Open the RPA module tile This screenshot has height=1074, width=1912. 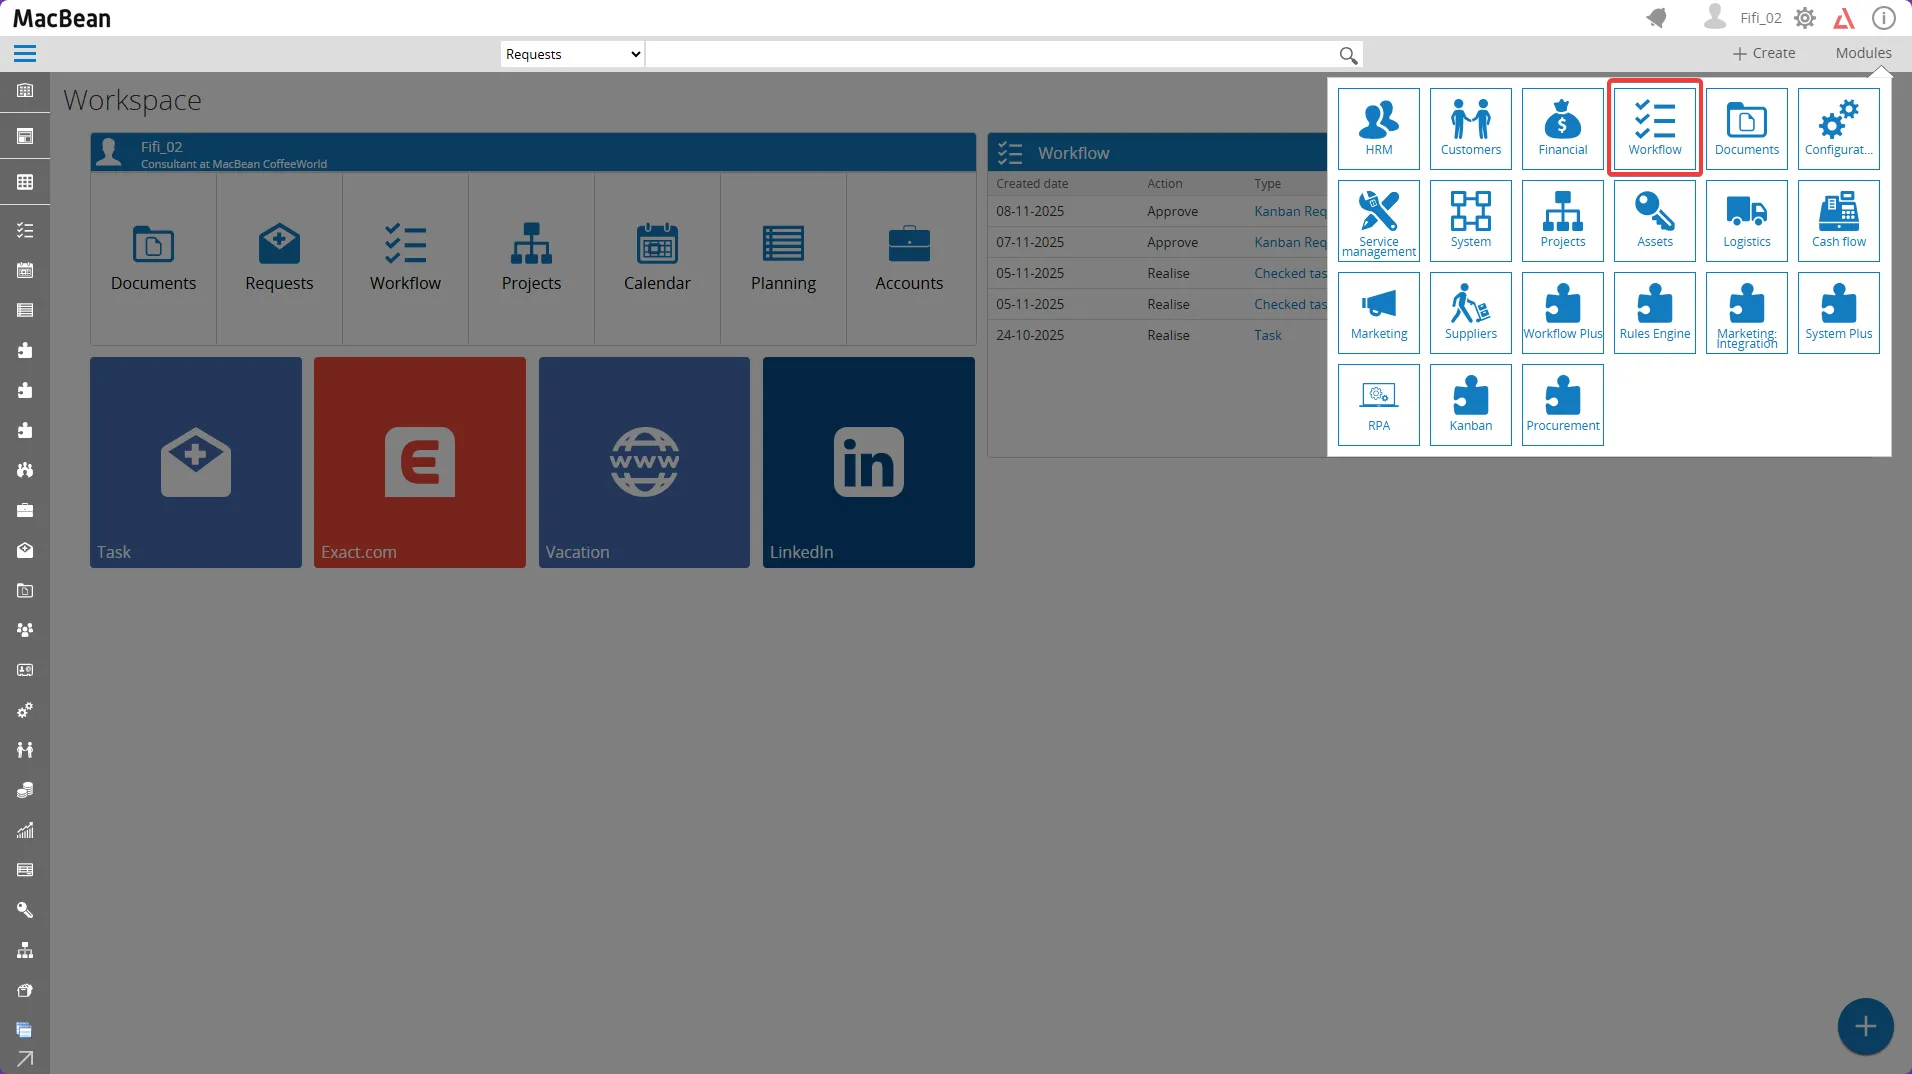pos(1378,404)
